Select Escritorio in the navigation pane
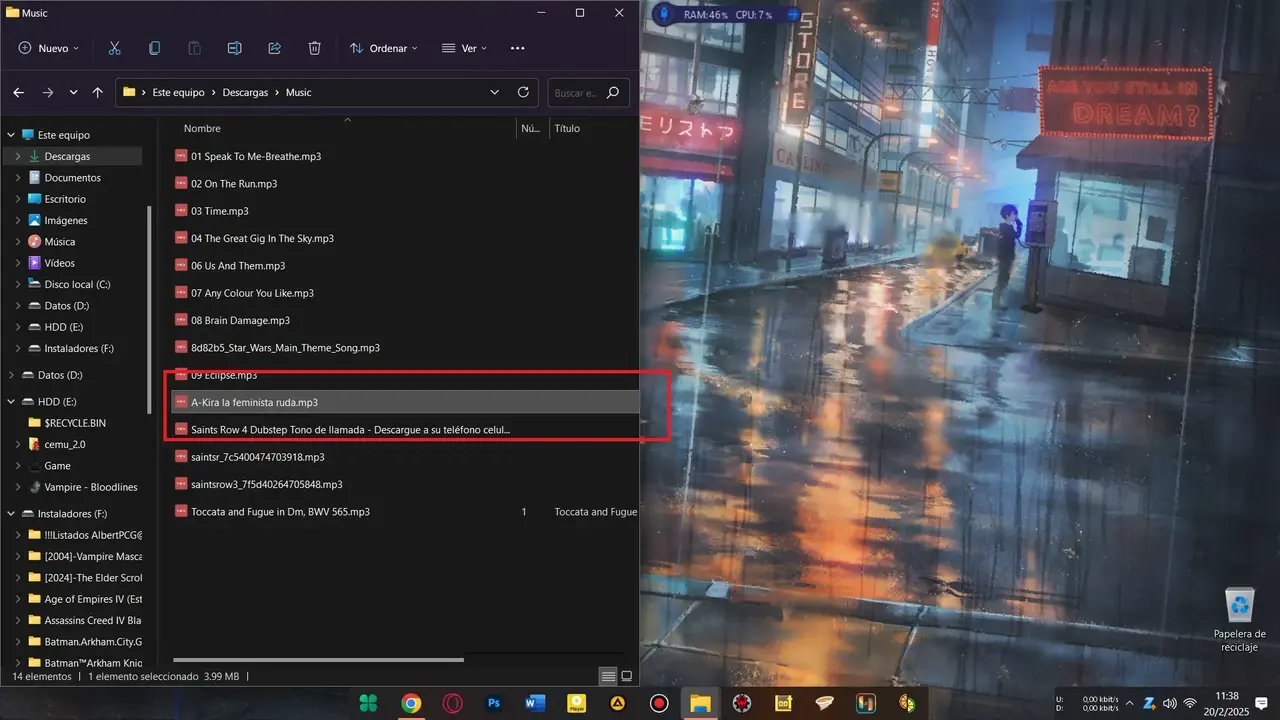1280x720 pixels. point(65,199)
